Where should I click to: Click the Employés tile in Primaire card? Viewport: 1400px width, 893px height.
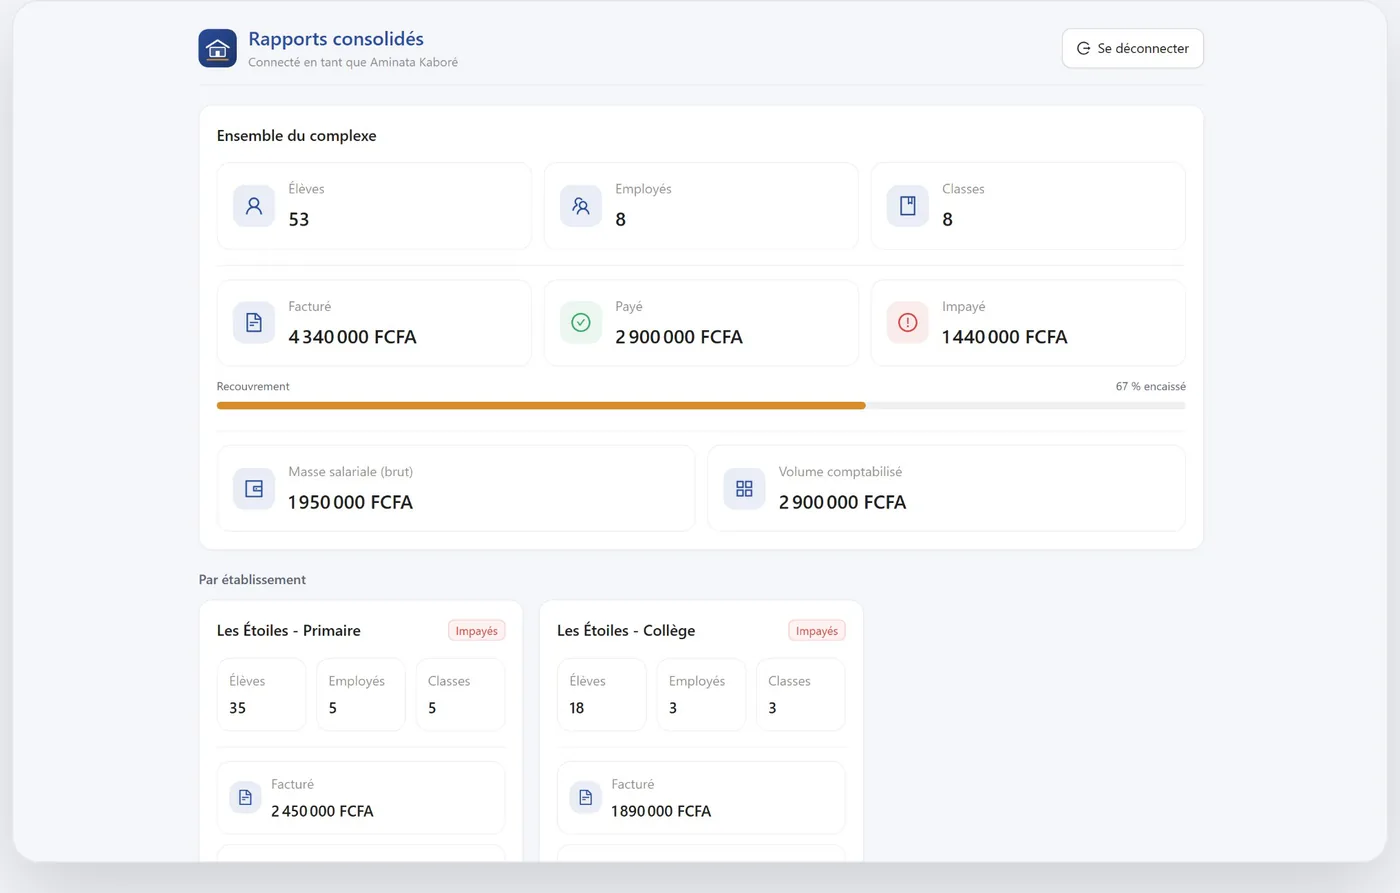coord(361,695)
